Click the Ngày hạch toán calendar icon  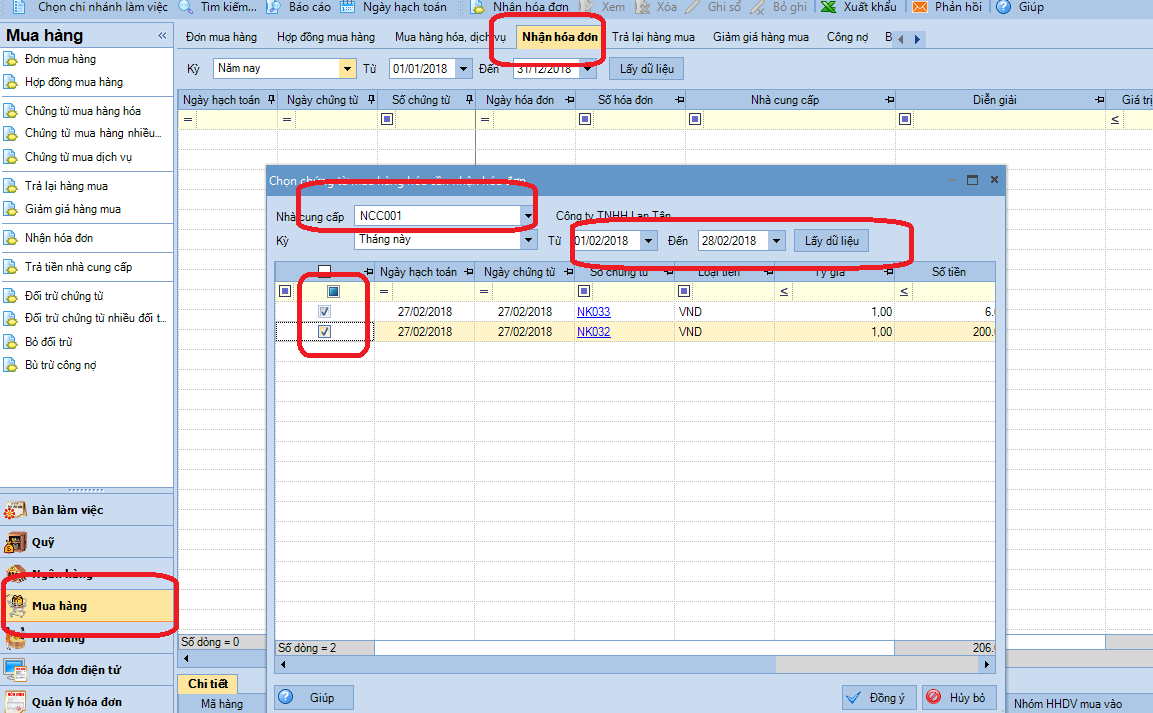tap(347, 7)
